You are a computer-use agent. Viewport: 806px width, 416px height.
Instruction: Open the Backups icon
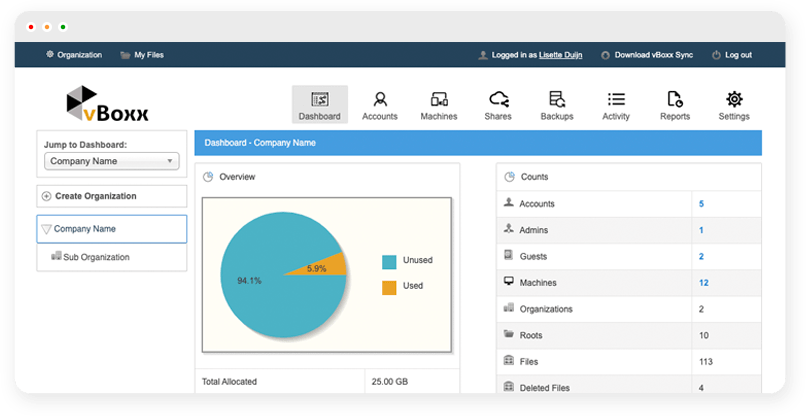(x=557, y=100)
